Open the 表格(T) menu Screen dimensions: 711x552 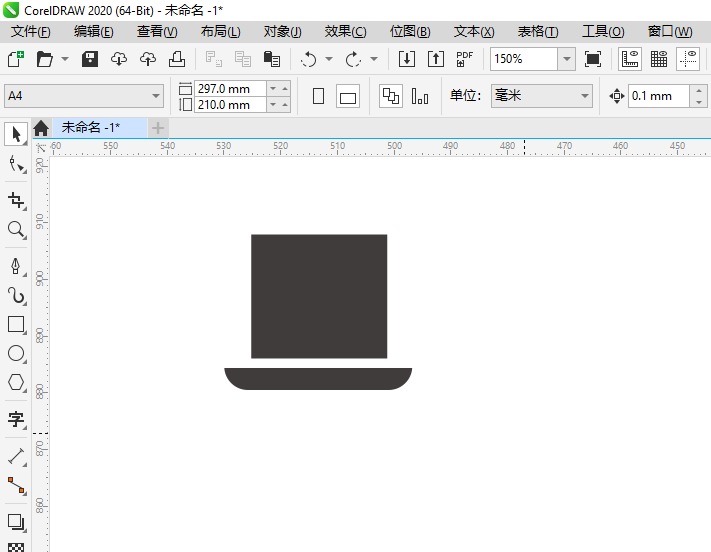538,32
